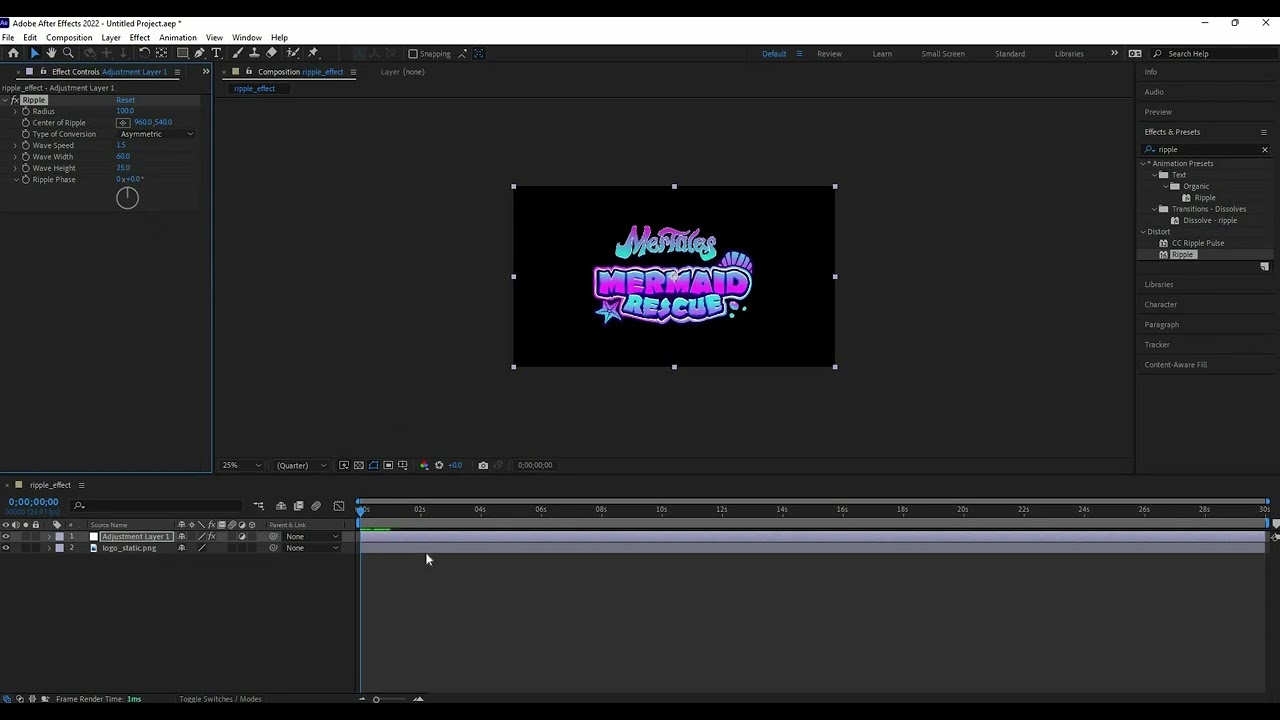This screenshot has width=1280, height=720.
Task: Take snapshot with camera icon in viewer
Action: pyautogui.click(x=483, y=465)
